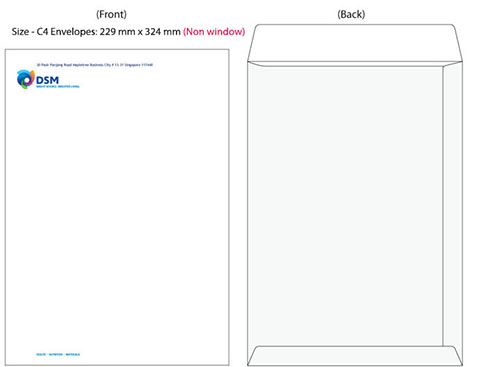Click the (Back) label
The height and width of the screenshot is (367, 500).
point(351,14)
